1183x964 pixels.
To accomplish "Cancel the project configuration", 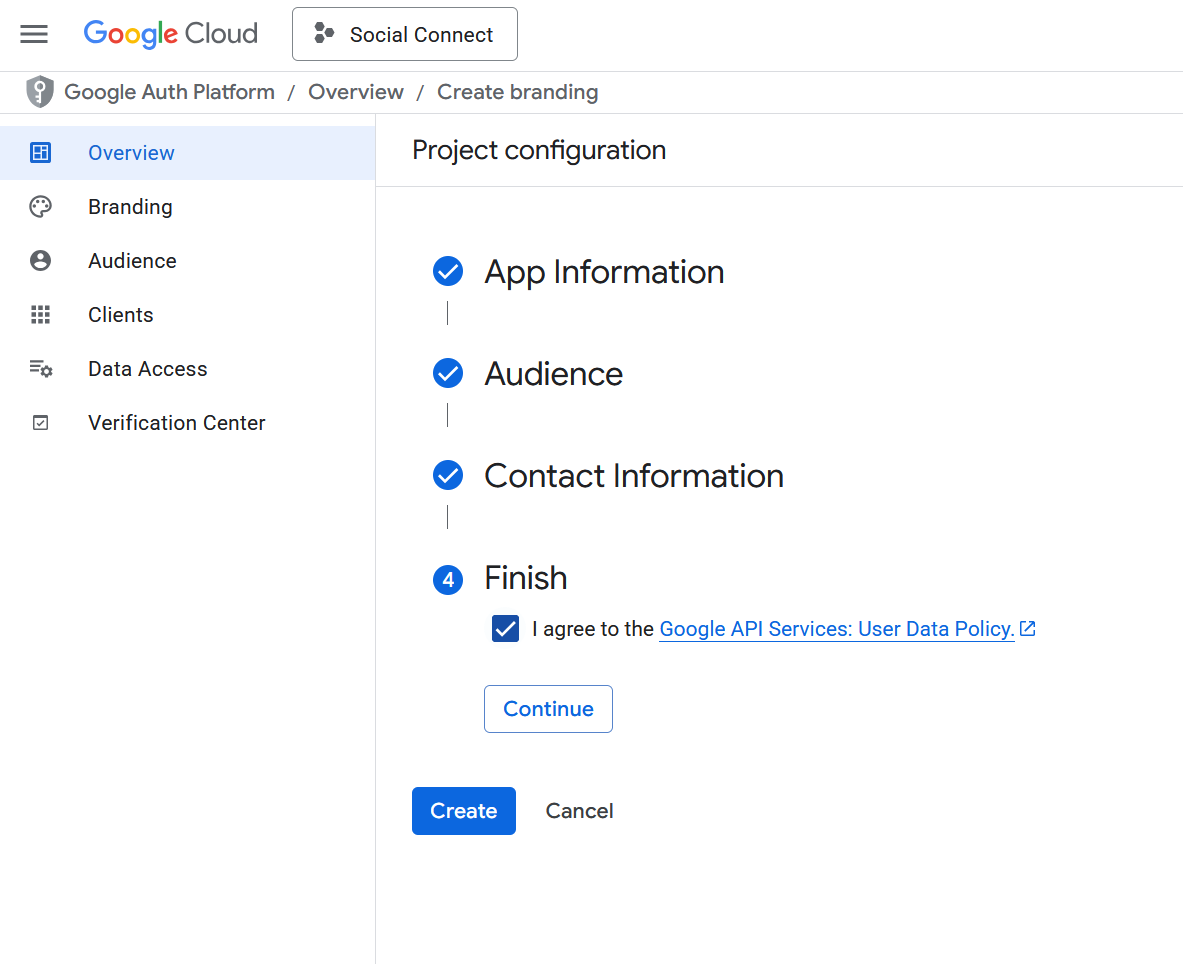I will tap(579, 811).
